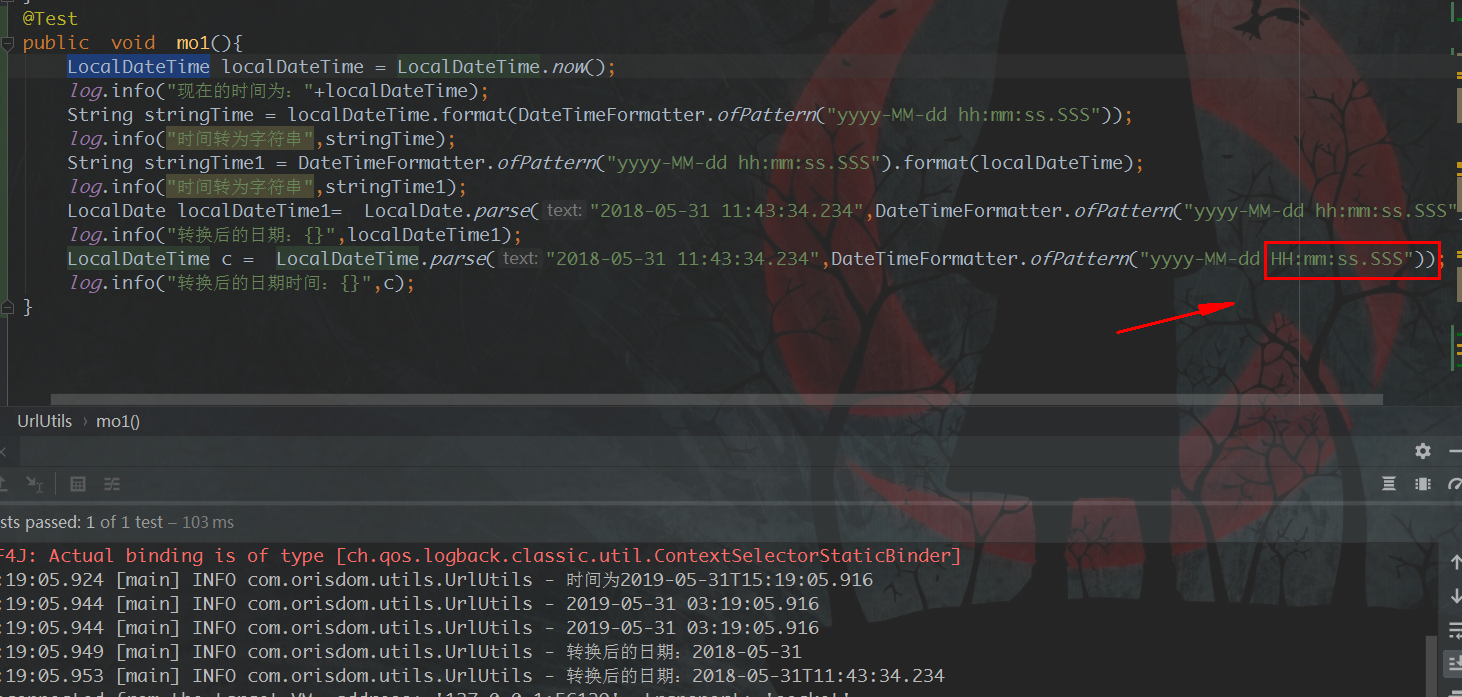Click the gauge icon on the console toolbar
Image resolution: width=1462 pixels, height=697 pixels.
click(1456, 484)
